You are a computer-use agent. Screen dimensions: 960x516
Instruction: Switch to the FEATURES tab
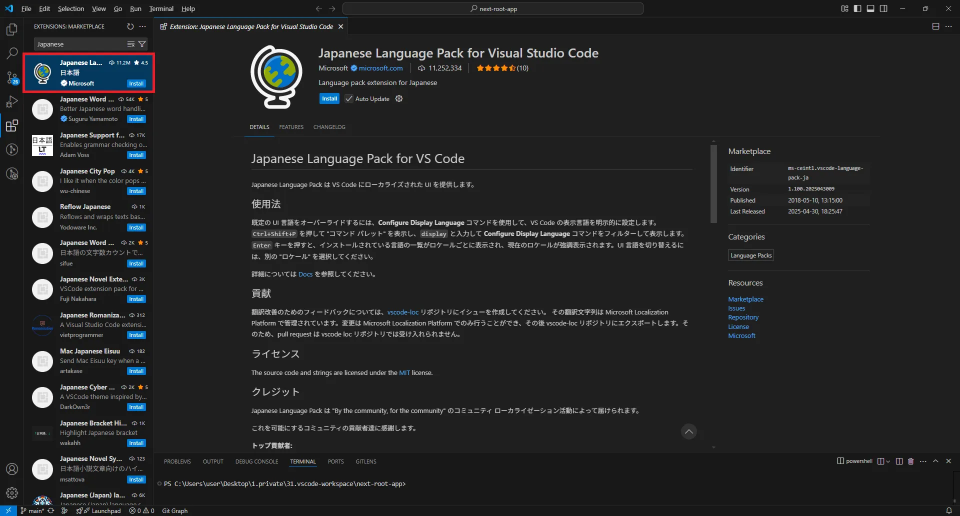click(291, 127)
